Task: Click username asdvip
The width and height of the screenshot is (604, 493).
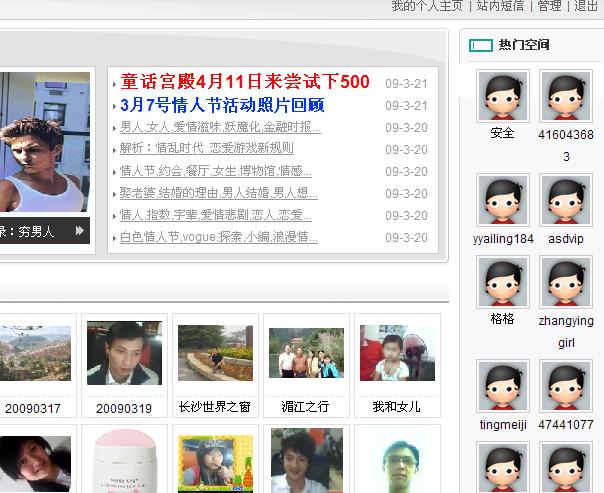Action: point(566,238)
